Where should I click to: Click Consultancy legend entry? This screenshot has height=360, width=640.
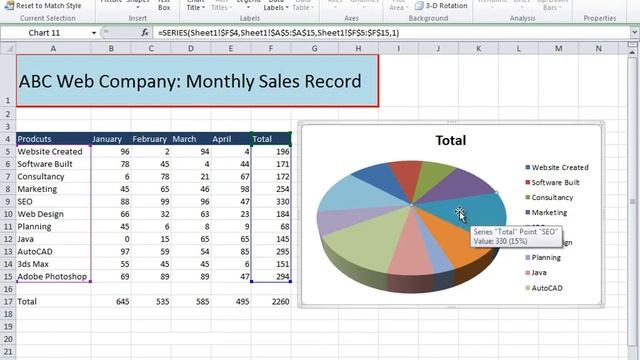[549, 198]
